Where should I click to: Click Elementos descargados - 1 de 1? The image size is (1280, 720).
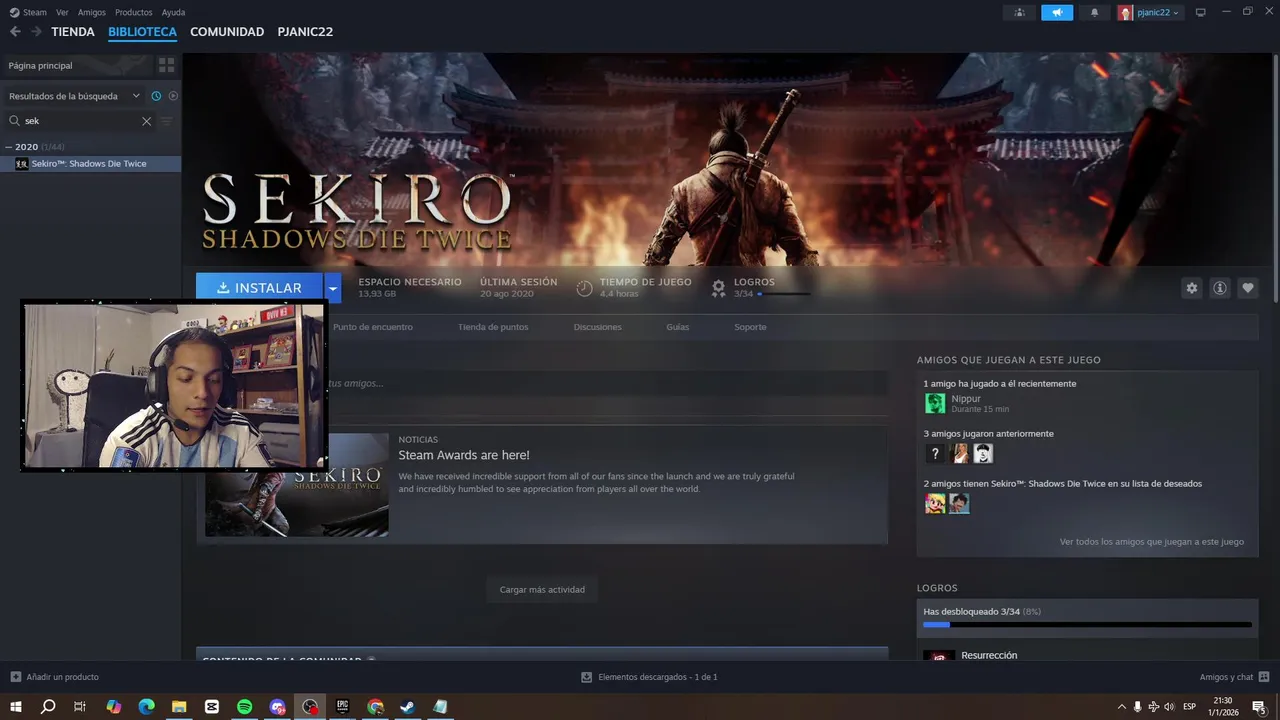click(658, 677)
